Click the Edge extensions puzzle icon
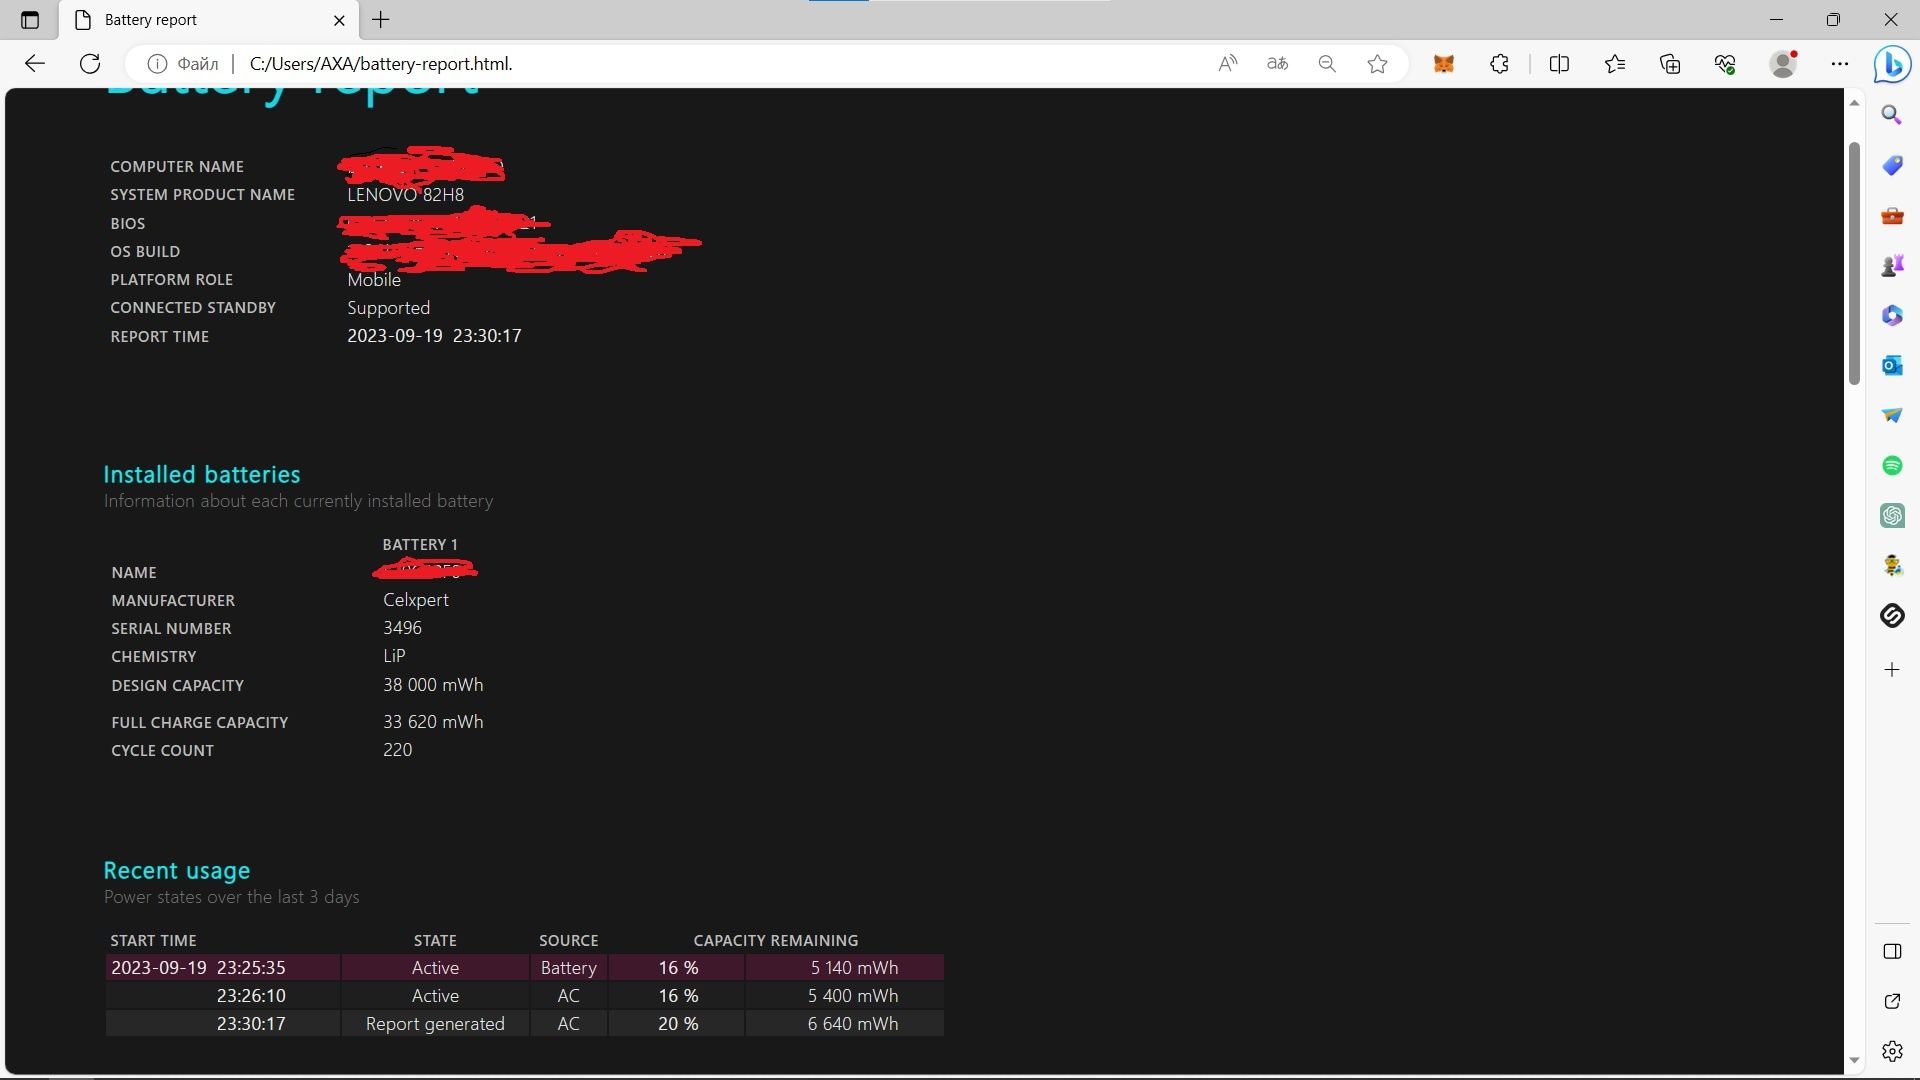Viewport: 1920px width, 1080px height. click(1499, 63)
